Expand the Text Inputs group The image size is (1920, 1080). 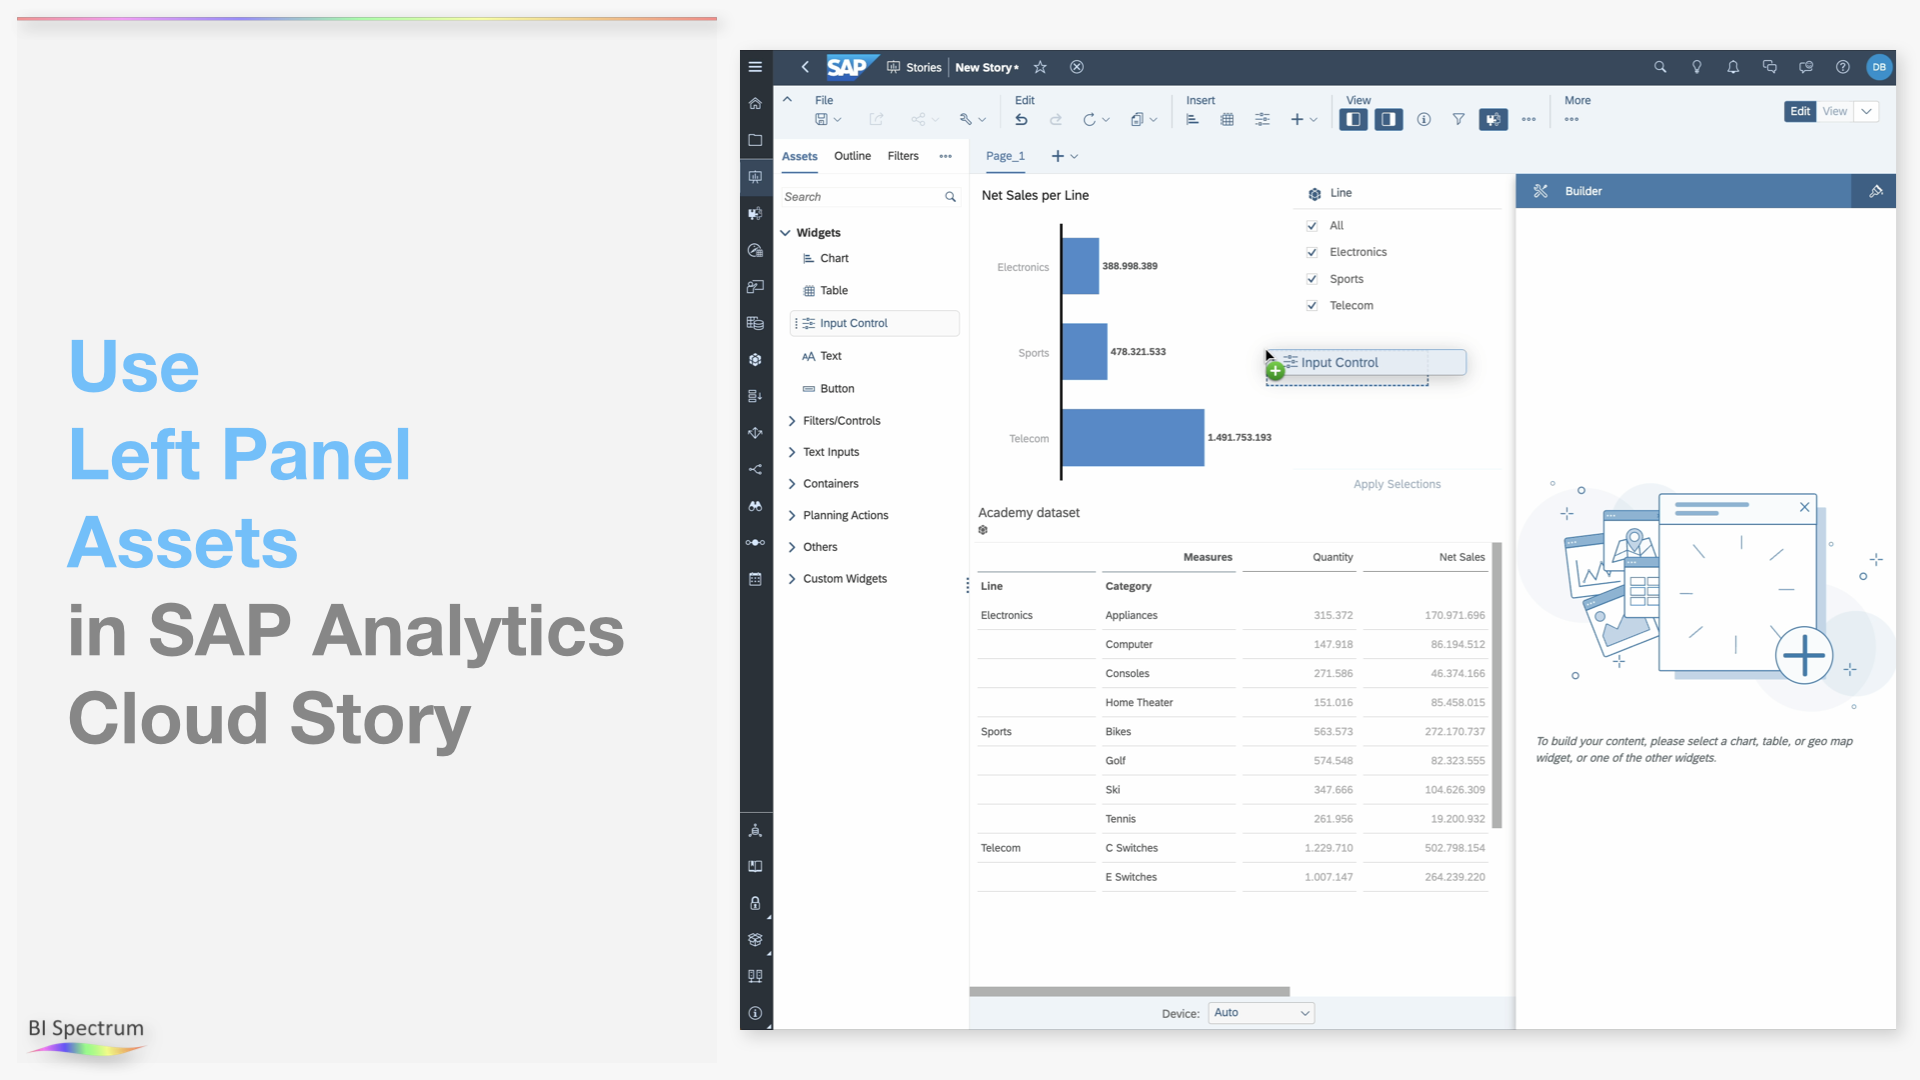pos(792,452)
